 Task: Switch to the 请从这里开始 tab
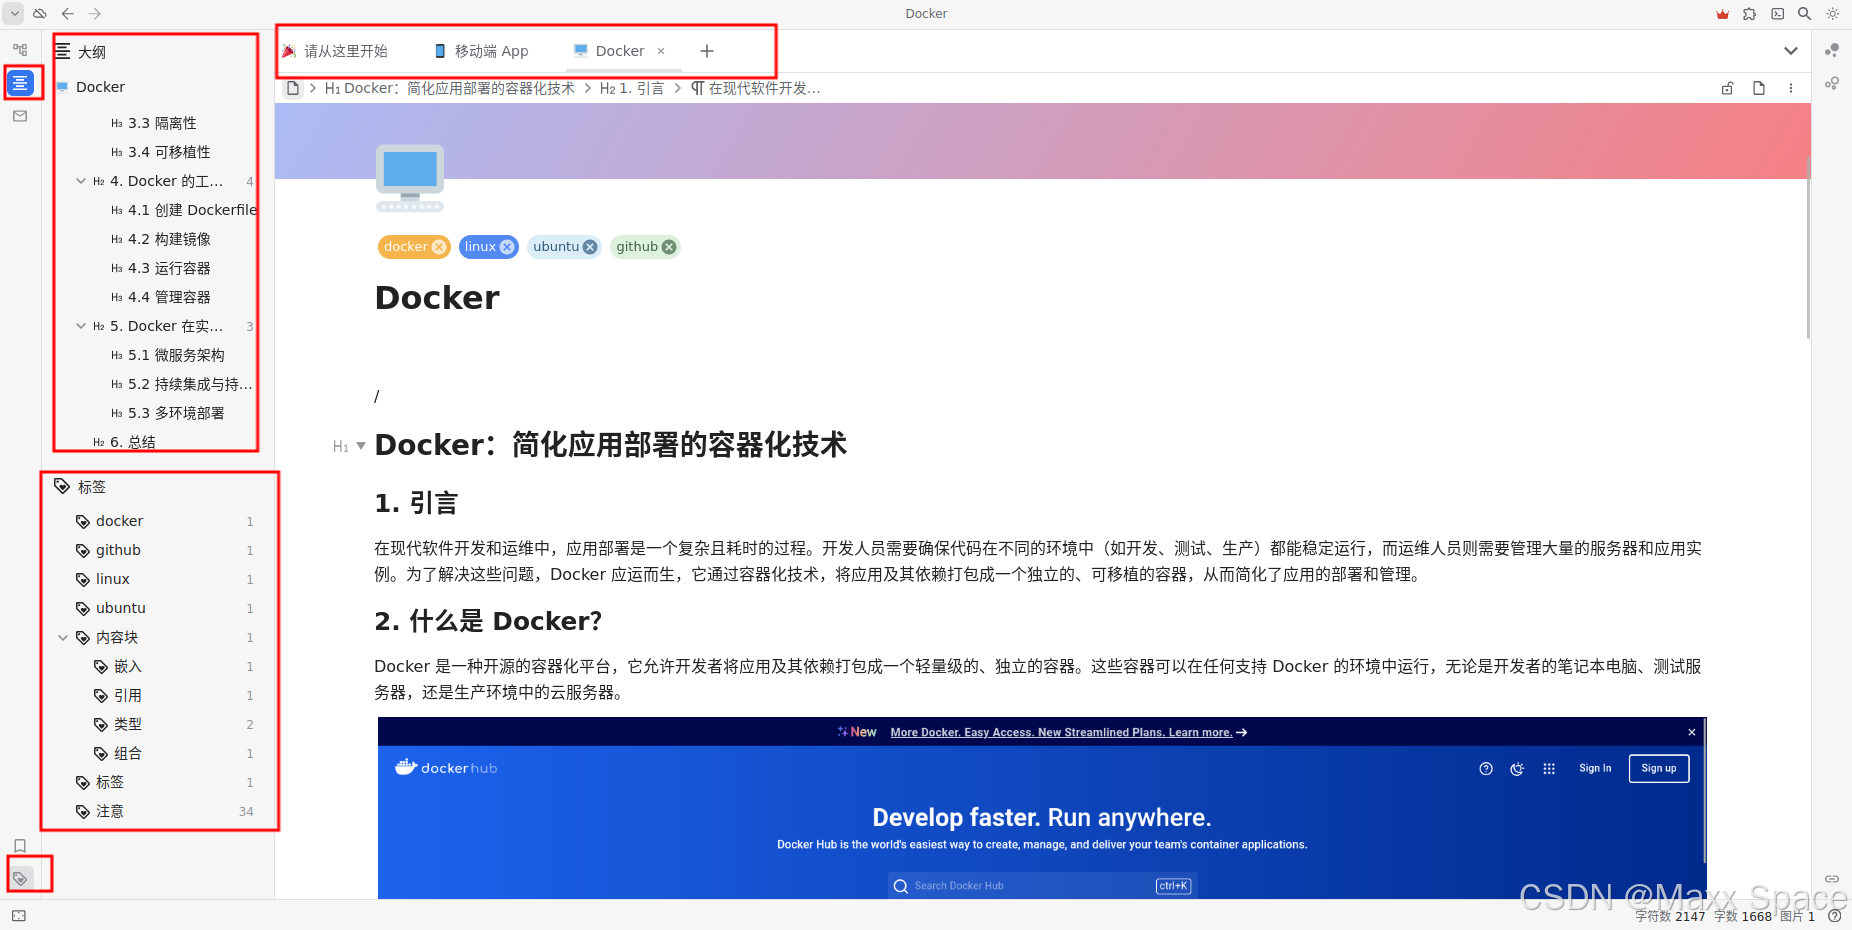point(336,51)
